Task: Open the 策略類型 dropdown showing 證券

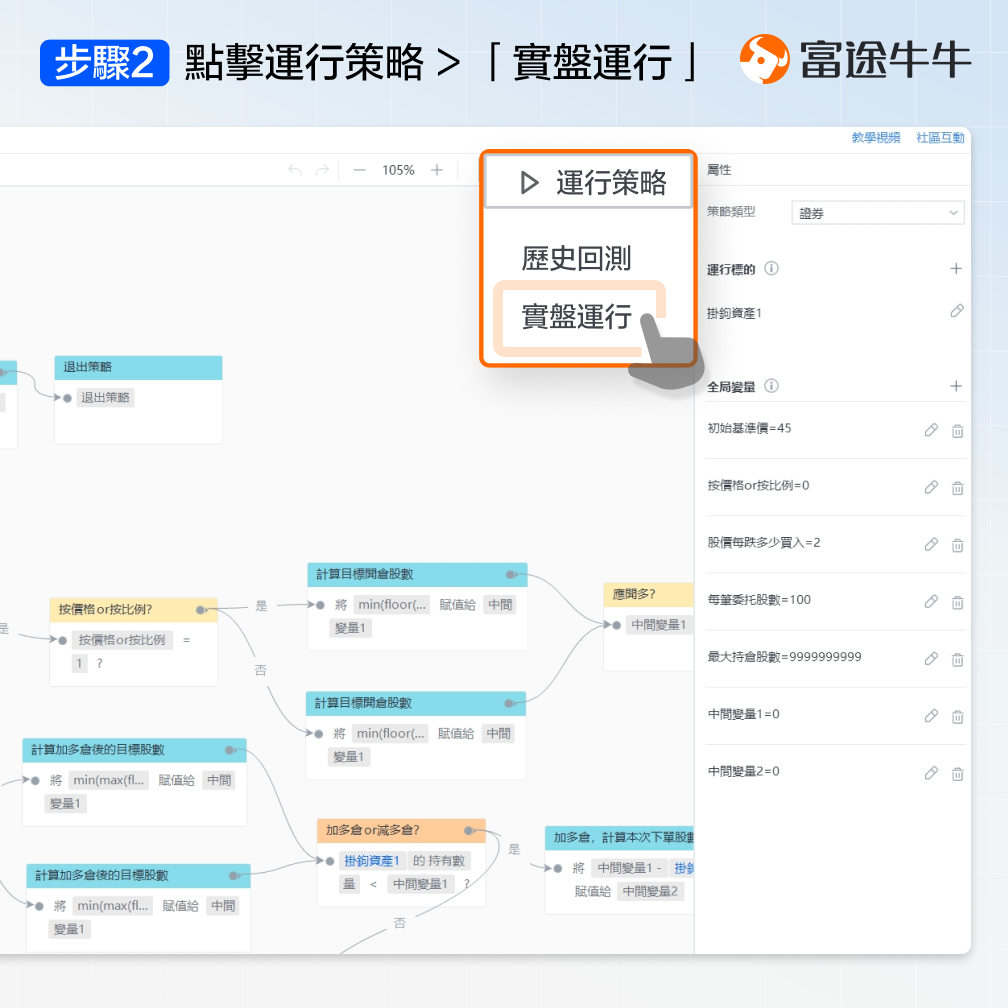Action: [x=877, y=212]
